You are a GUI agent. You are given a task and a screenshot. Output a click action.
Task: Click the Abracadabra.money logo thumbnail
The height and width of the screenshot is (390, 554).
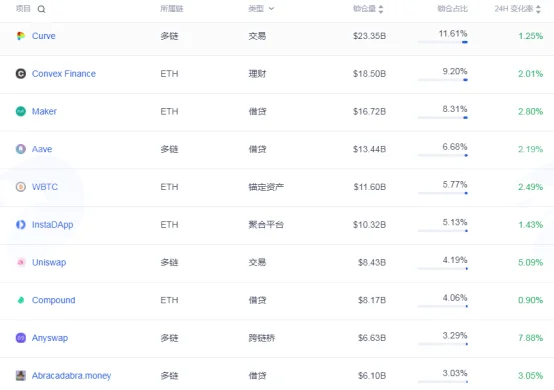21,376
